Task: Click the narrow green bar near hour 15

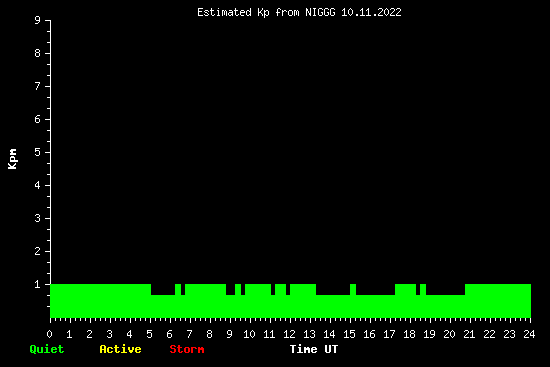Action: (x=353, y=301)
